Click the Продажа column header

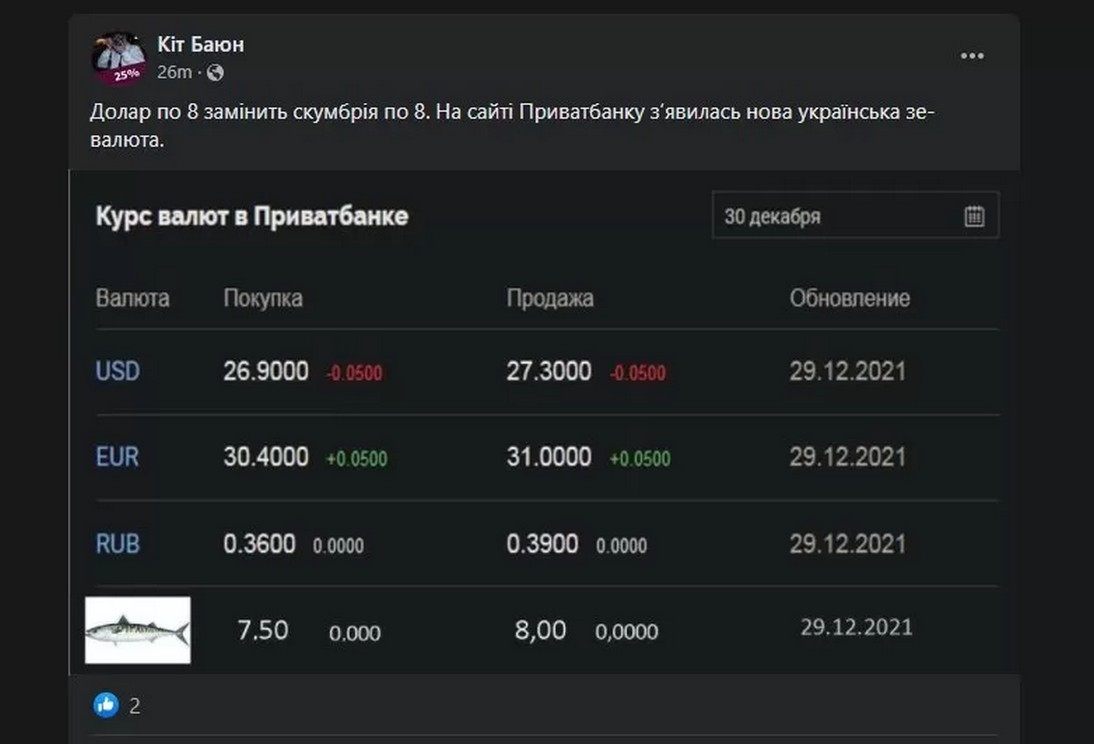click(549, 298)
